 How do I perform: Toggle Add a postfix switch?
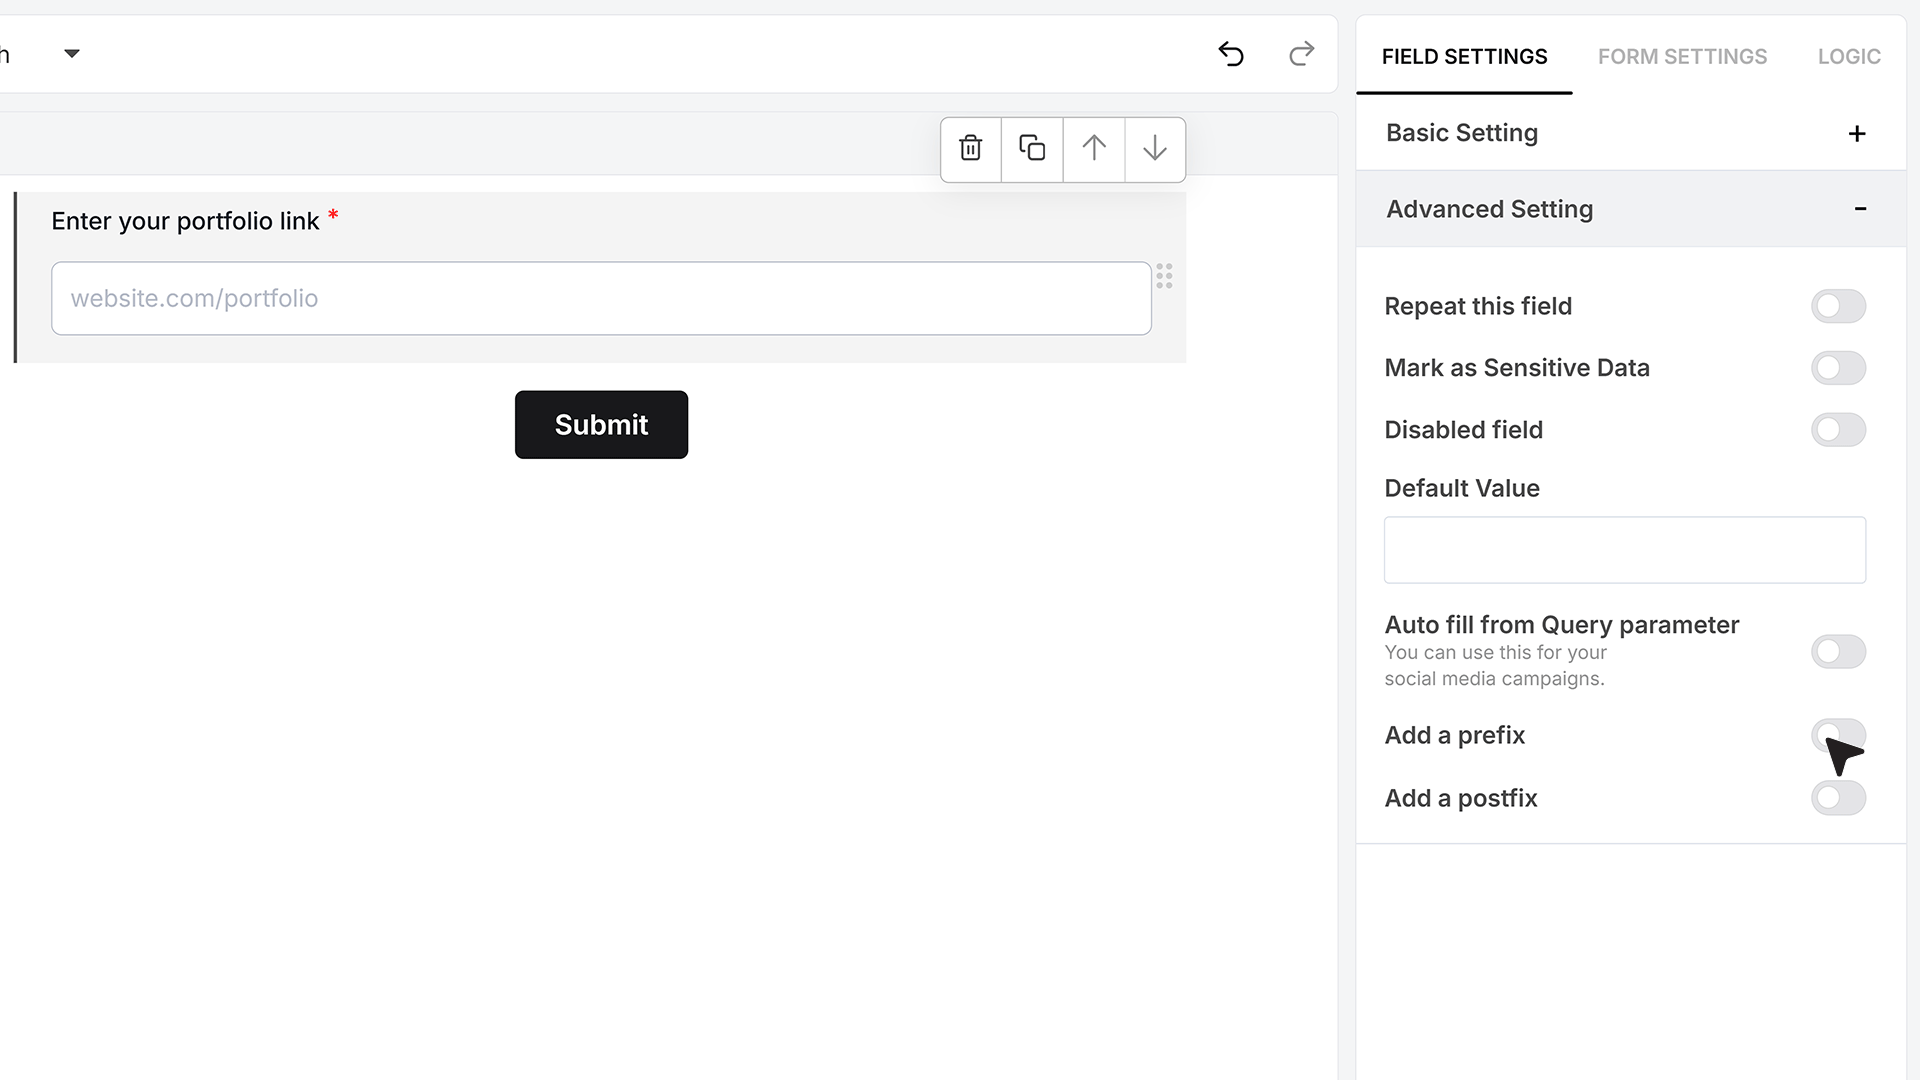[x=1838, y=798]
